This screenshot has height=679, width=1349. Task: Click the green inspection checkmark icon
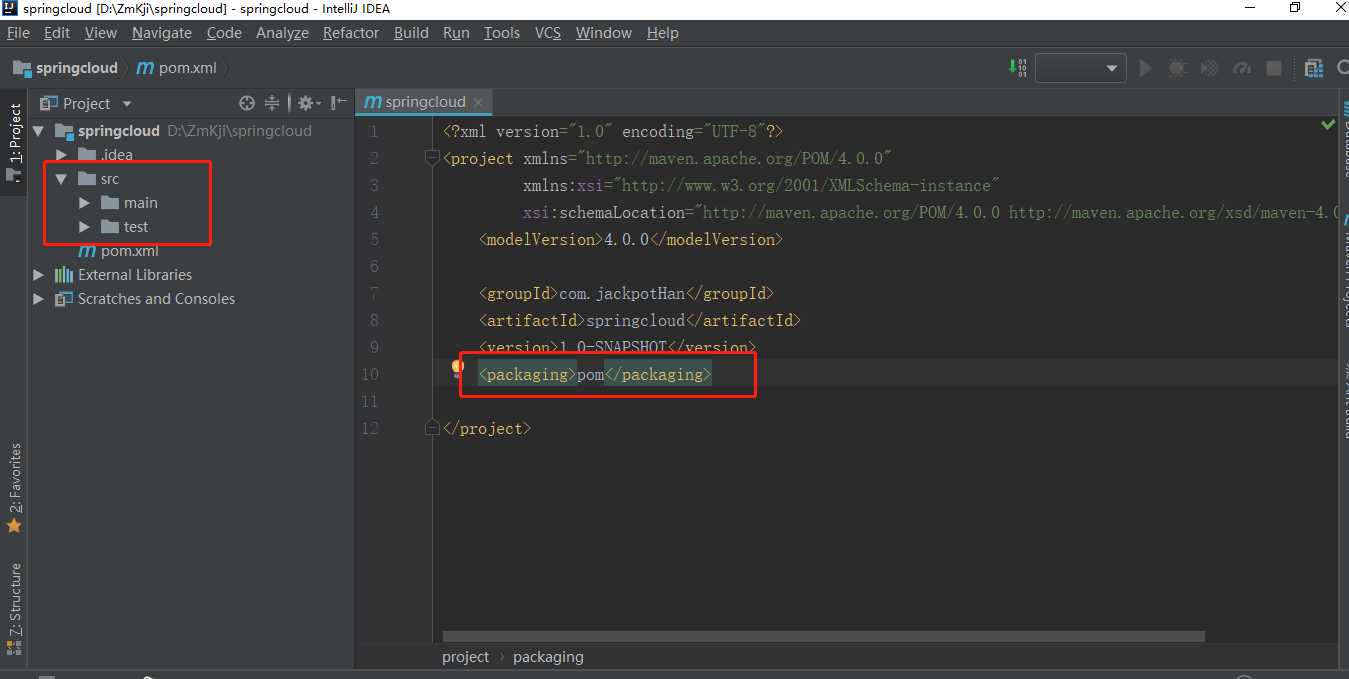[x=1328, y=125]
